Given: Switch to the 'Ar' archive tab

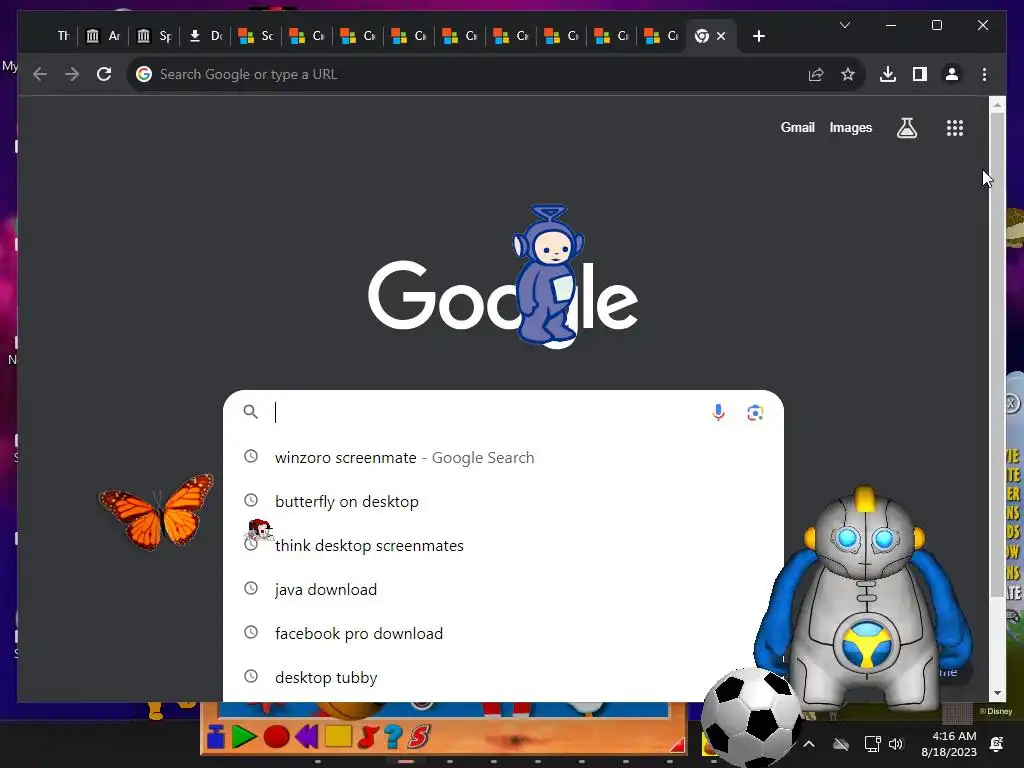Looking at the screenshot, I should pos(104,36).
